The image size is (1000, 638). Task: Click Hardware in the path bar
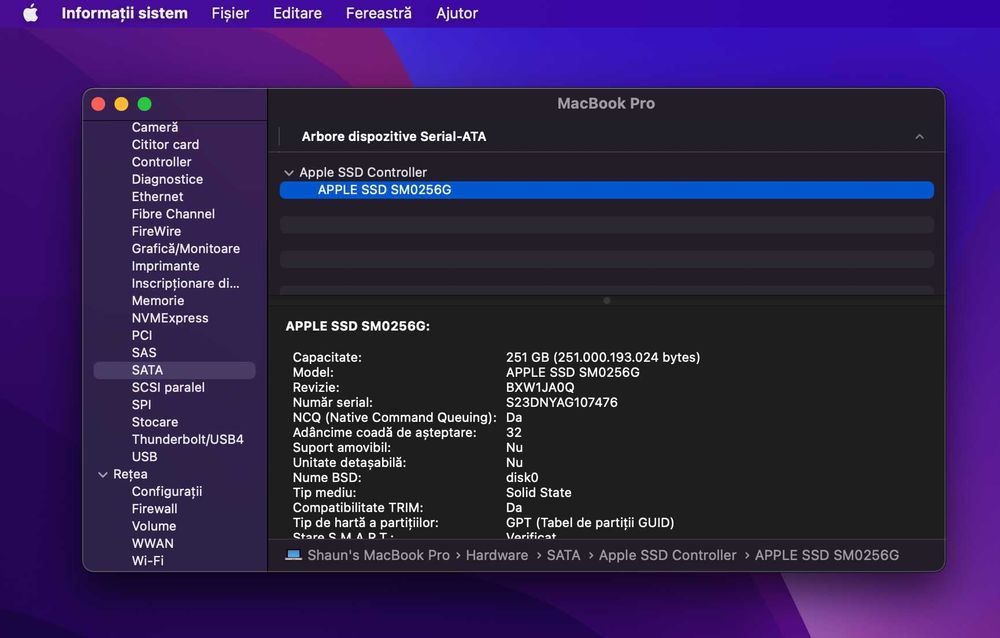point(497,555)
